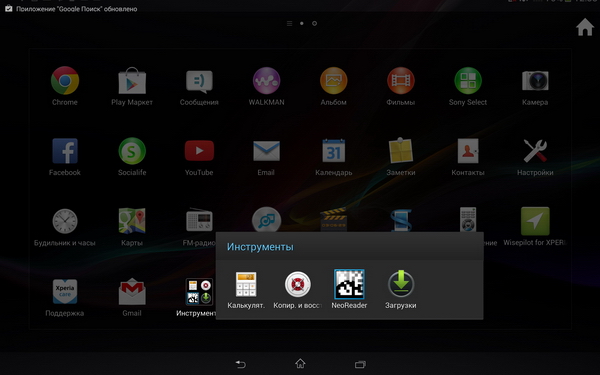Image resolution: width=600 pixels, height=375 pixels.
Task: Tap the Инструменты folder title
Action: pyautogui.click(x=260, y=247)
